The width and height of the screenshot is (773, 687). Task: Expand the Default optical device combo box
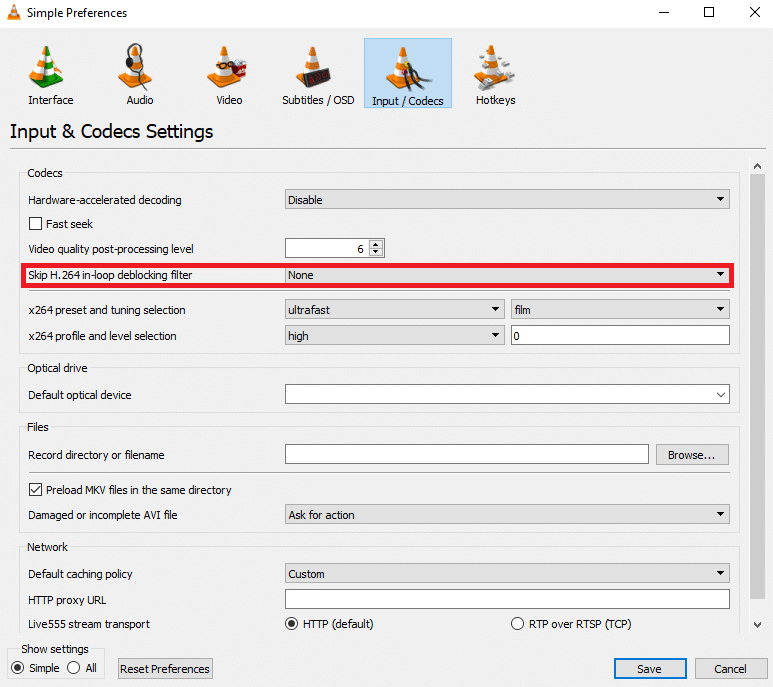click(x=507, y=395)
